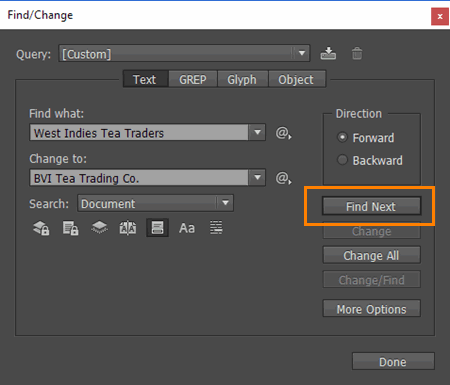Toggle Include Footnotes icon
The image size is (450, 385).
point(157,228)
